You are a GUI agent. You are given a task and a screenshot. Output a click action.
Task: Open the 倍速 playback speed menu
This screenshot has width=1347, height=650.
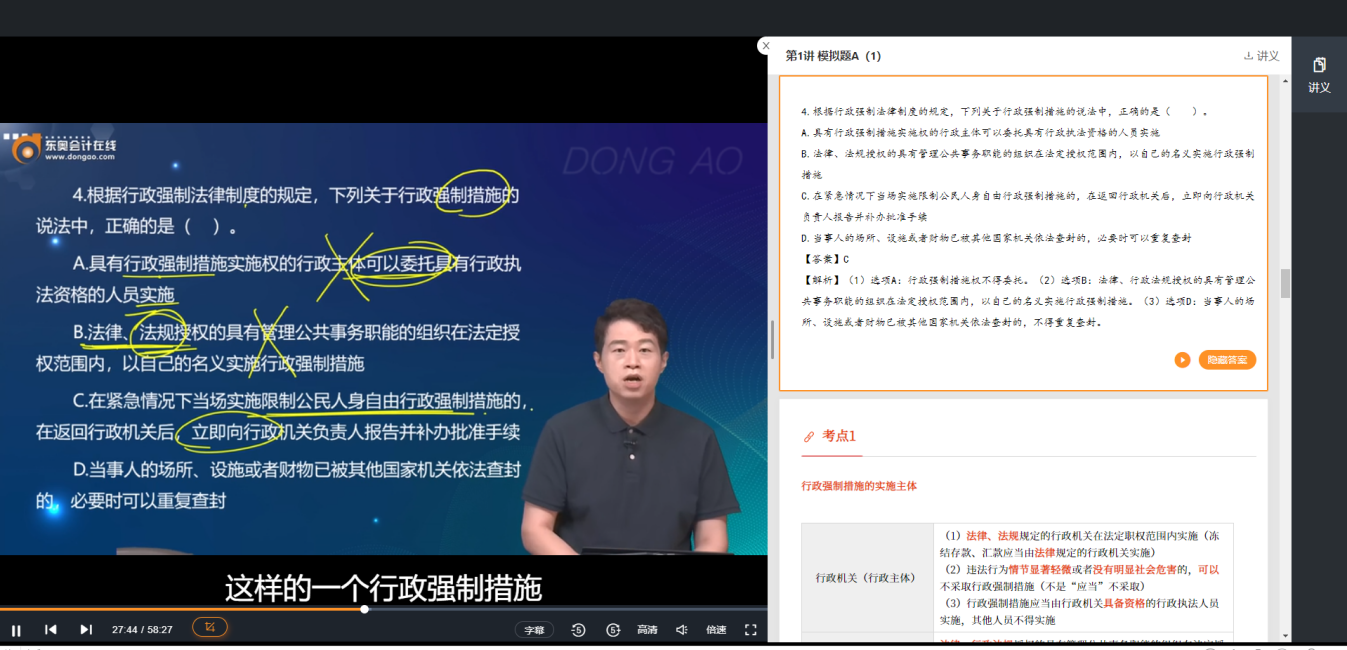pyautogui.click(x=716, y=630)
